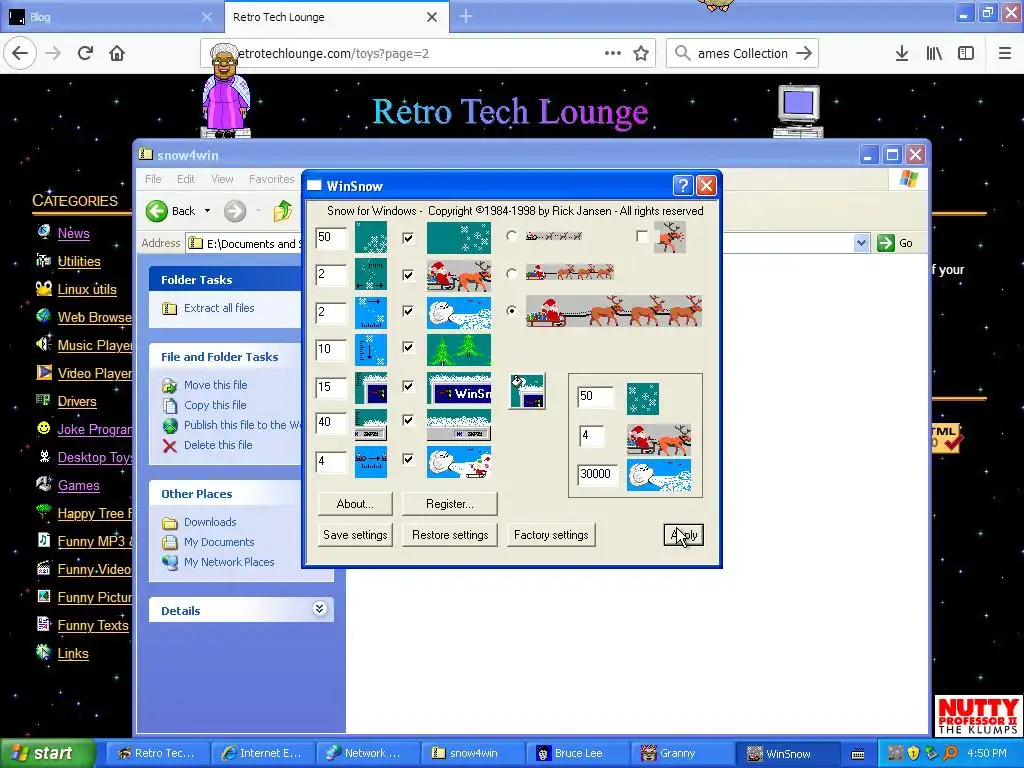
Task: Click the green Go arrow button
Action: coord(886,243)
